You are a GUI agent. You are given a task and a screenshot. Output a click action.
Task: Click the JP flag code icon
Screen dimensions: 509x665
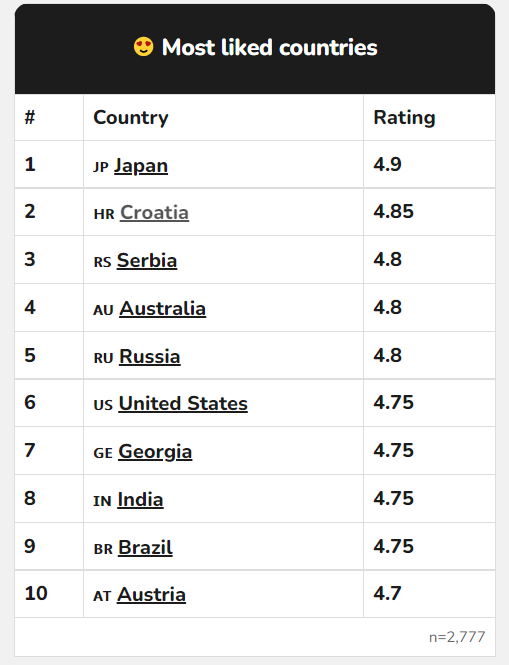(101, 167)
